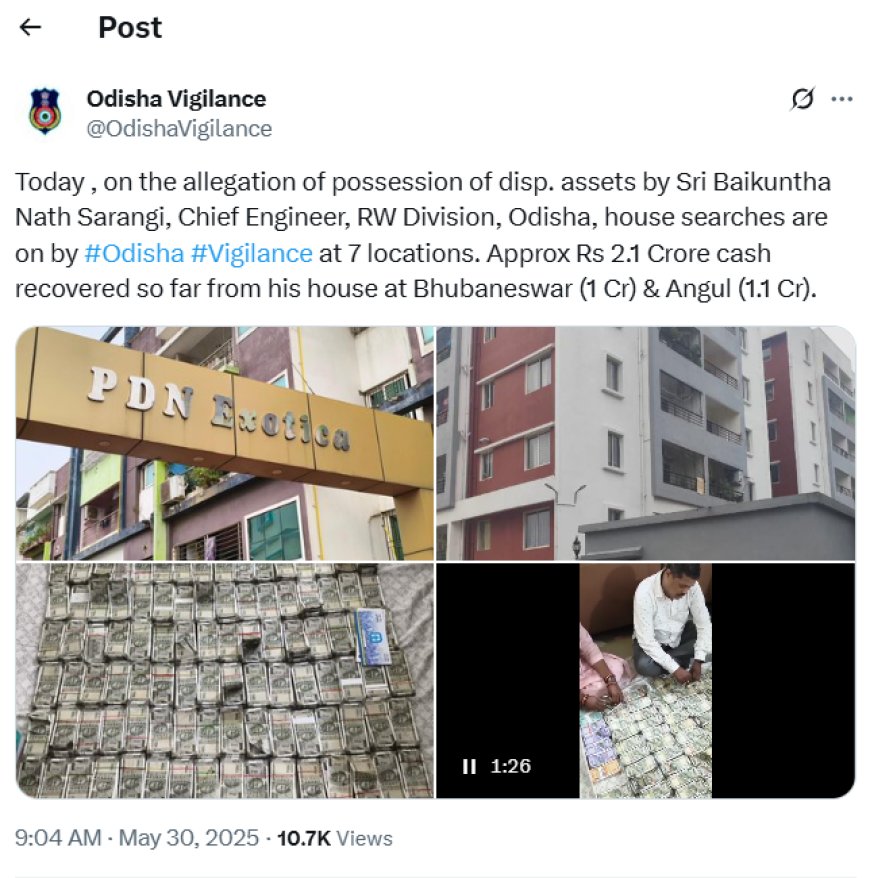Click the back arrow icon
The height and width of the screenshot is (878, 870).
(x=30, y=27)
